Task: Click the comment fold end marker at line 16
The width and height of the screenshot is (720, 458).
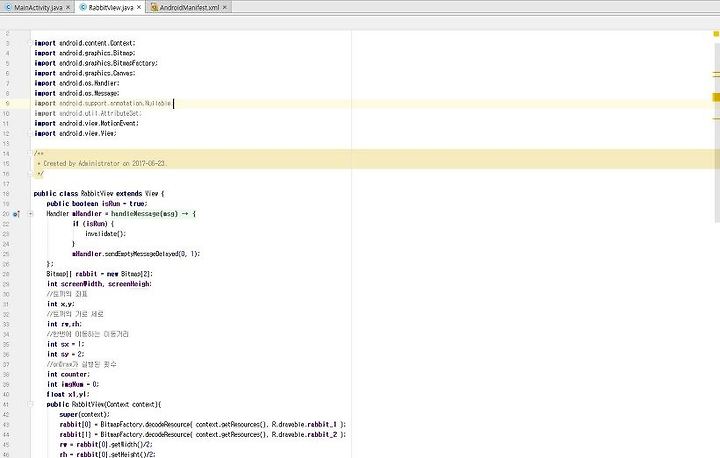Action: coord(30,174)
